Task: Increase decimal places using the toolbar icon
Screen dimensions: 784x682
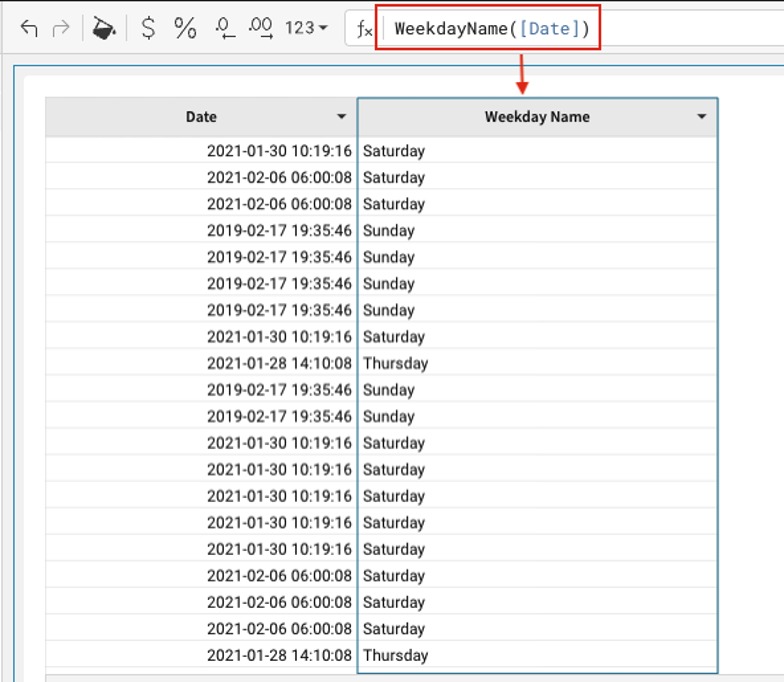Action: click(x=261, y=28)
